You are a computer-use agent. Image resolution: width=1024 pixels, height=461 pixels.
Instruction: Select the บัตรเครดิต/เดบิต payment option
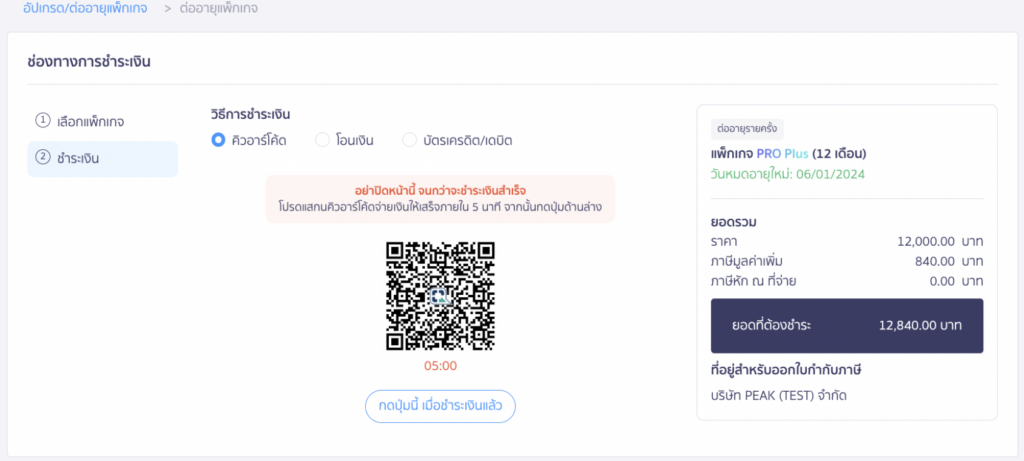(x=409, y=140)
